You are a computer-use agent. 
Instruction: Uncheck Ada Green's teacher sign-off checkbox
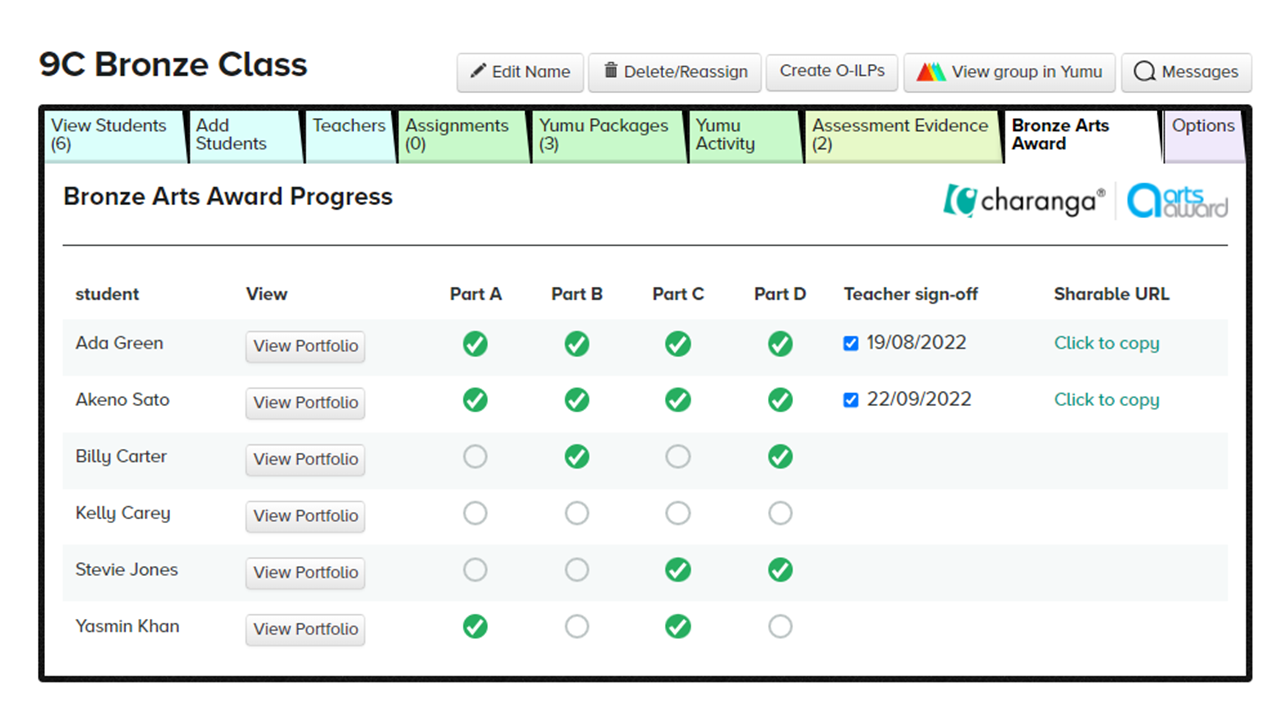(851, 344)
